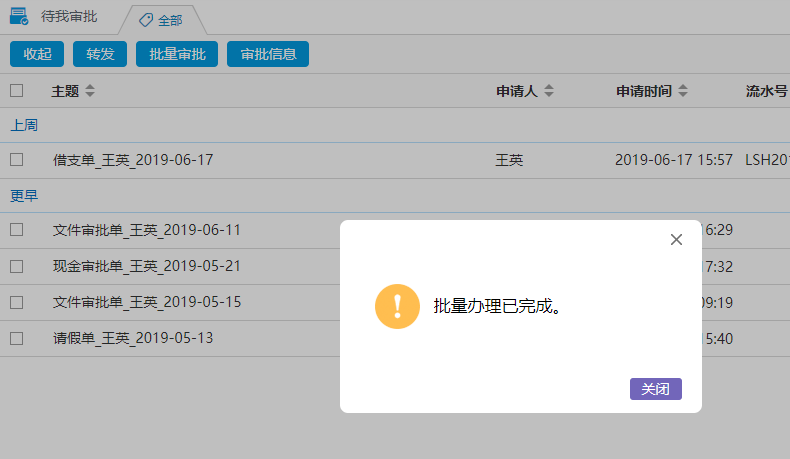Check the 文件审批单_王英_2019-06-11 row checkbox

17,230
